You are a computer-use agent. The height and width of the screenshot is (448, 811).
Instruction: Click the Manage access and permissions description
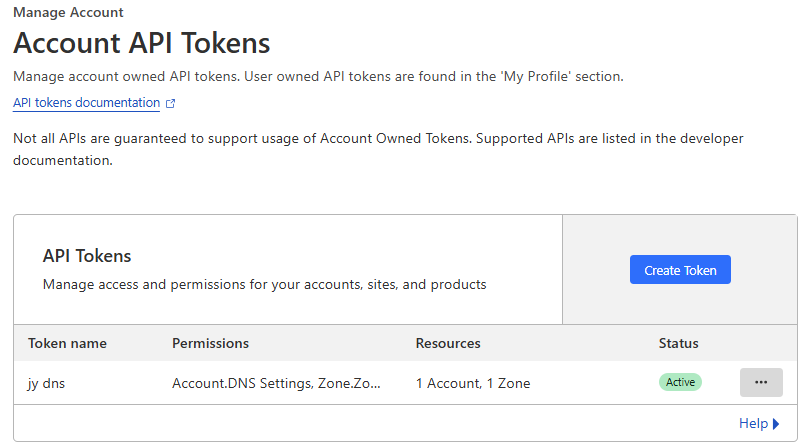[x=264, y=285]
